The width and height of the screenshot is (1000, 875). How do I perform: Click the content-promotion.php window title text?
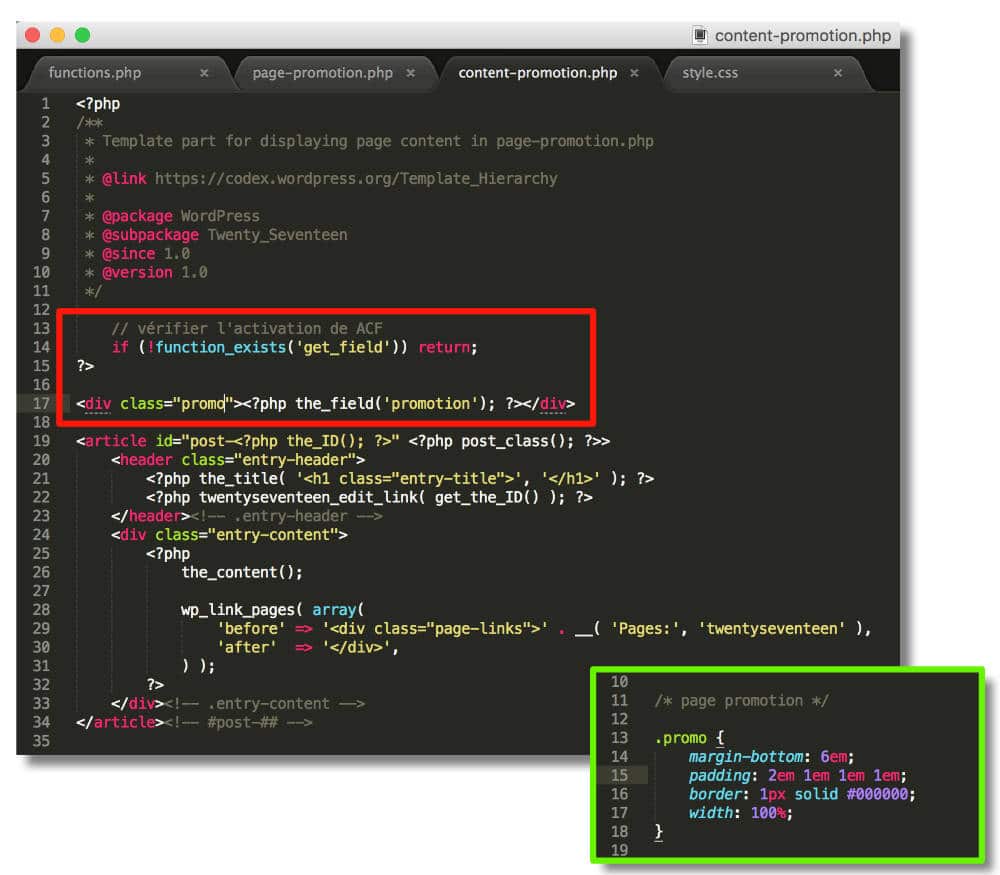tap(802, 35)
